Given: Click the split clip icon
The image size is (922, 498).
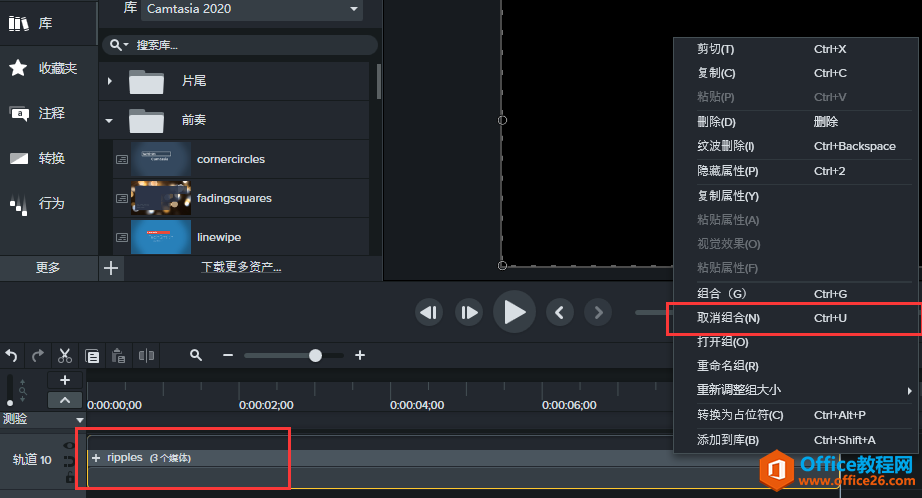Looking at the screenshot, I should point(147,355).
